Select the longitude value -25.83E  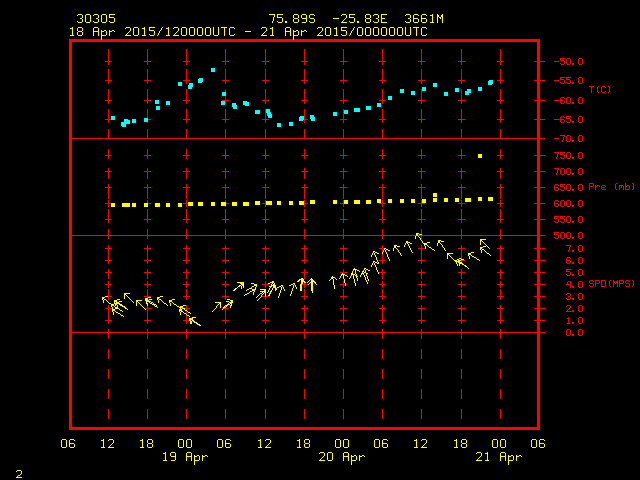coord(360,19)
